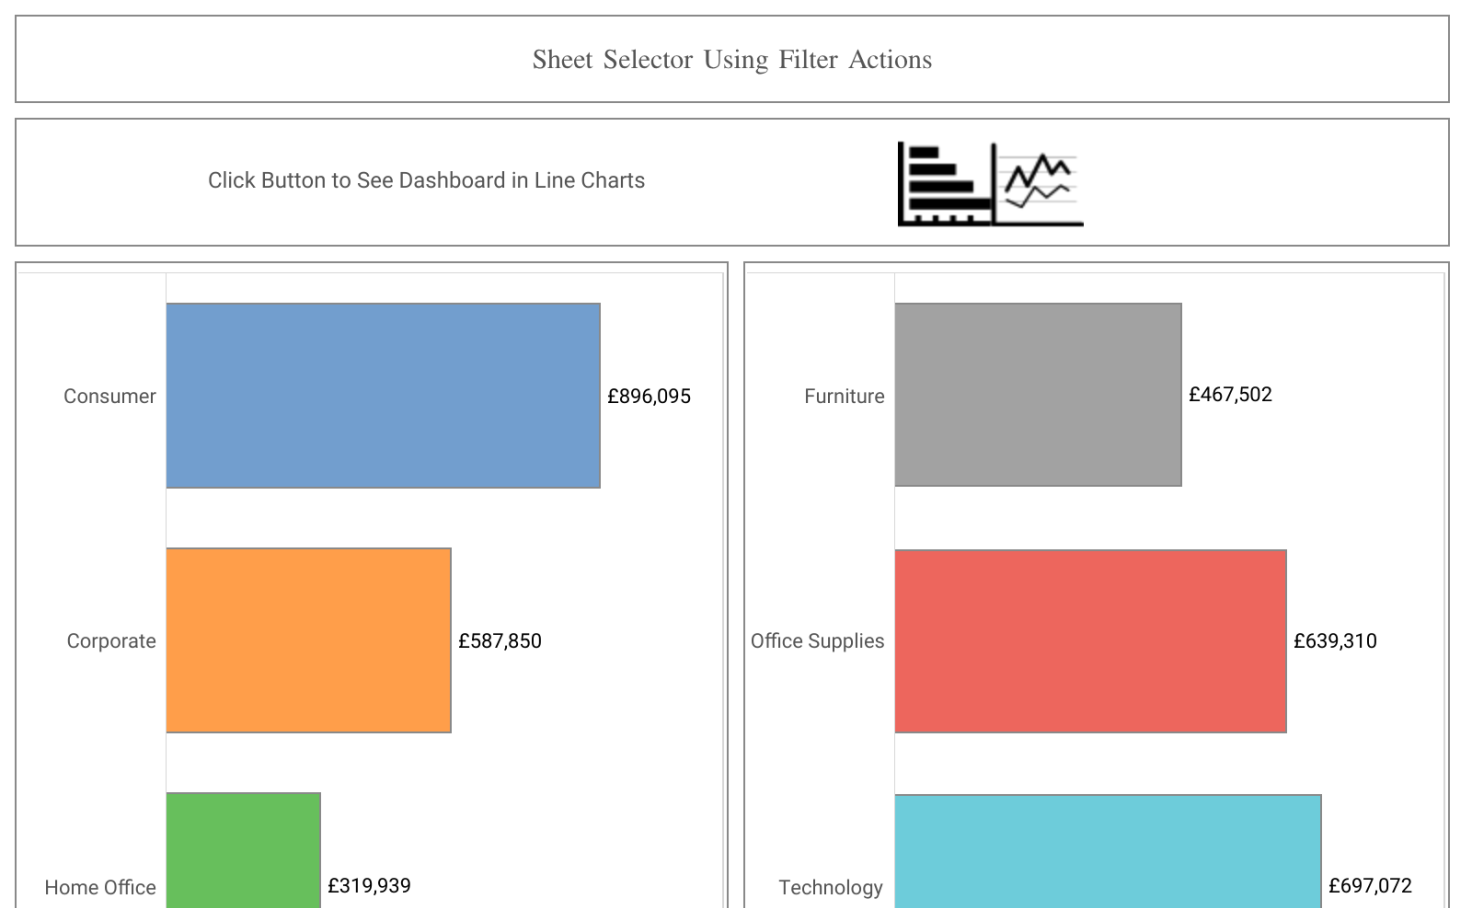The width and height of the screenshot is (1472, 908).
Task: Select the blue Consumer bar
Action: 383,395
